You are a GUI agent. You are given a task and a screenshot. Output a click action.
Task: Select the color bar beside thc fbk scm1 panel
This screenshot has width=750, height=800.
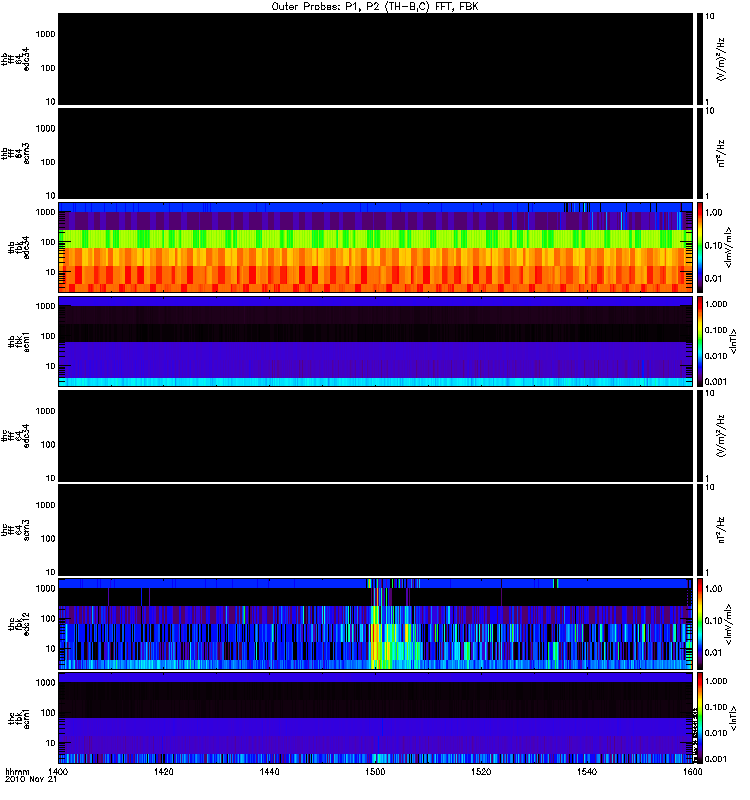tap(700, 717)
